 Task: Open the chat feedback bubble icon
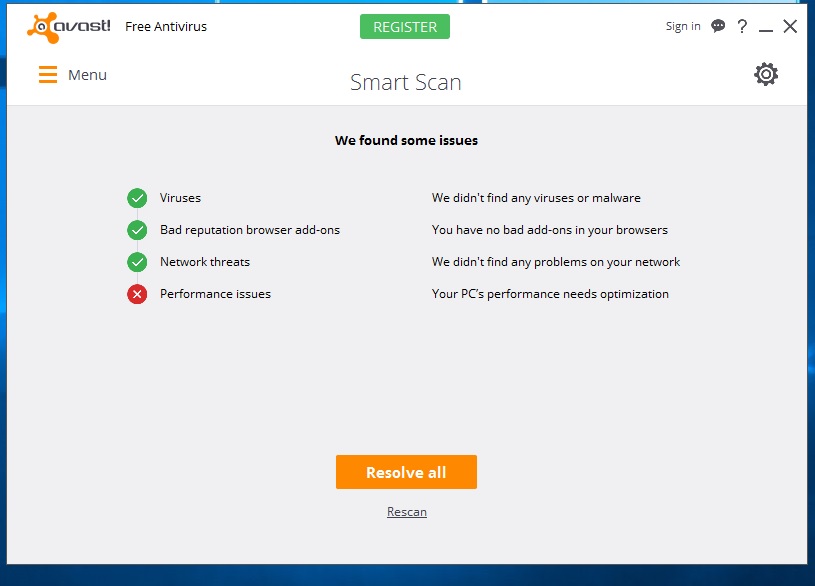pyautogui.click(x=718, y=26)
